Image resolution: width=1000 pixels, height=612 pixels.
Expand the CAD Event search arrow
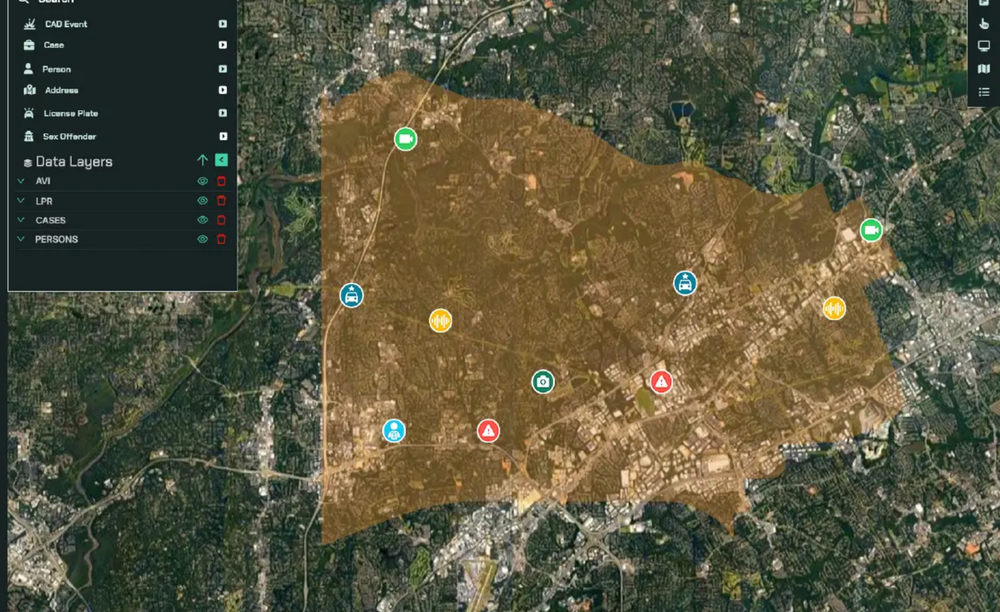click(x=223, y=24)
